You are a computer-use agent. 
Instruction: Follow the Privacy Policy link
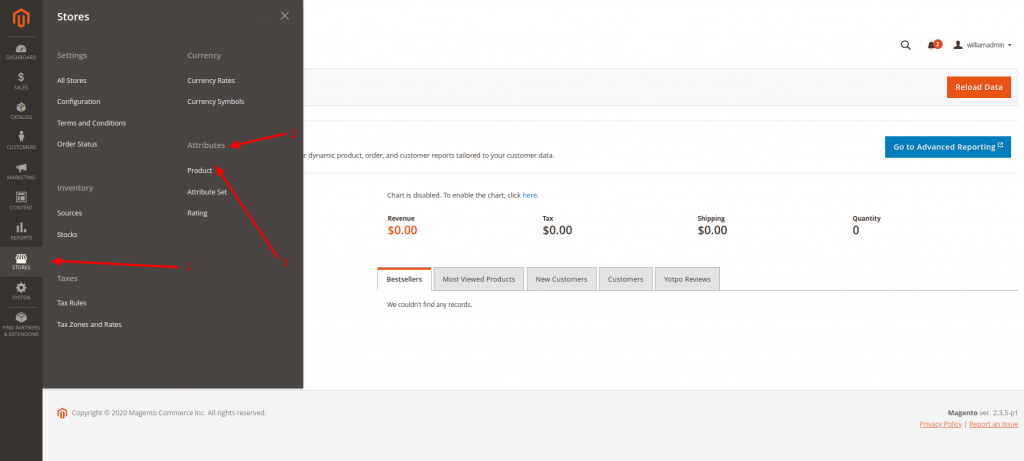940,424
